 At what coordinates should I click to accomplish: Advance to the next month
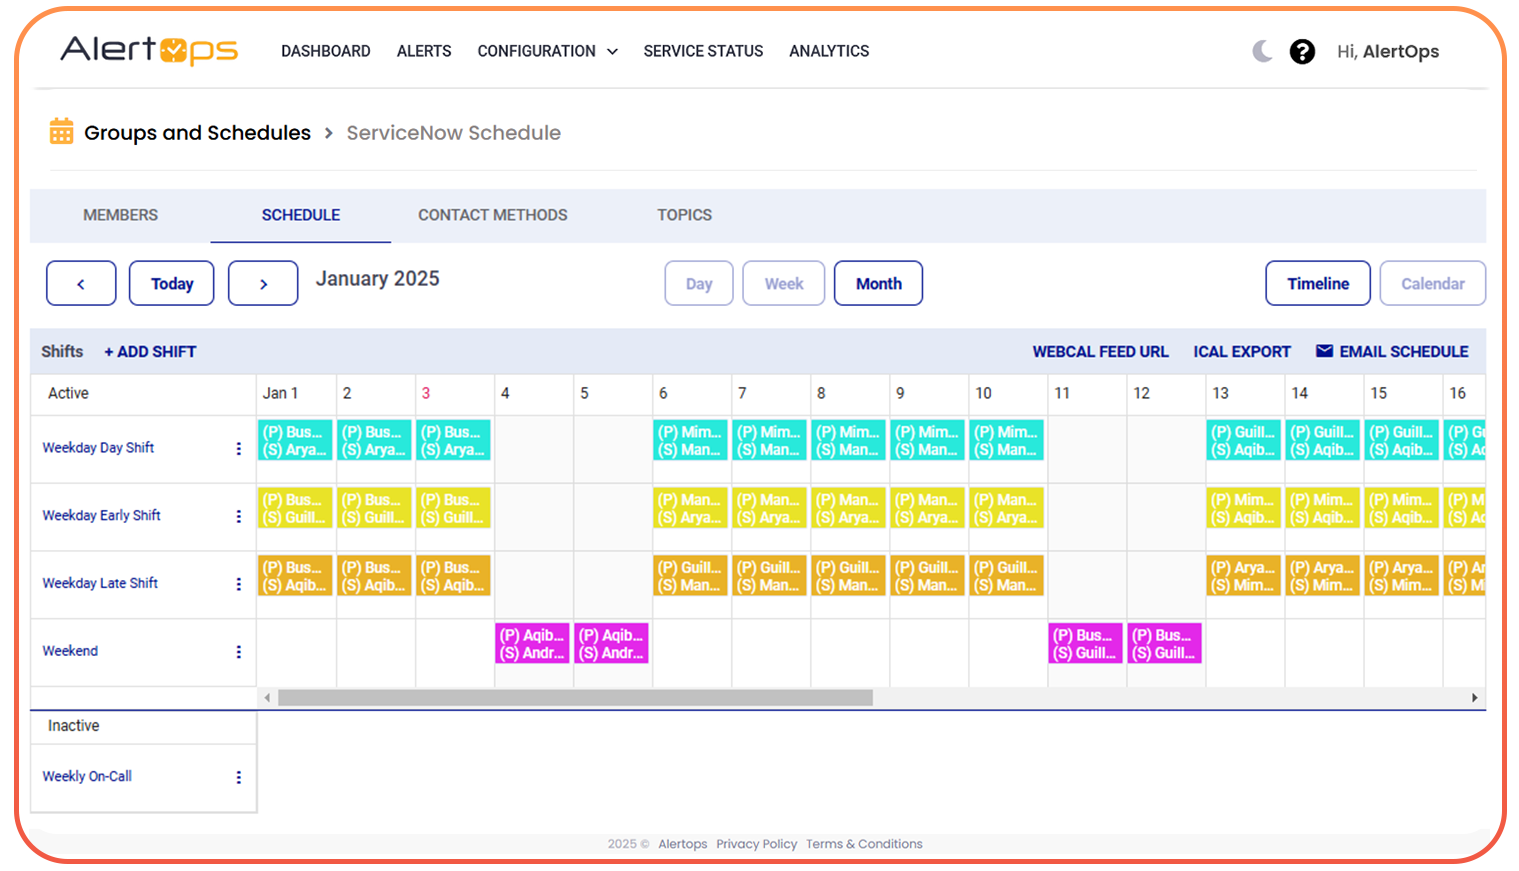click(x=263, y=284)
